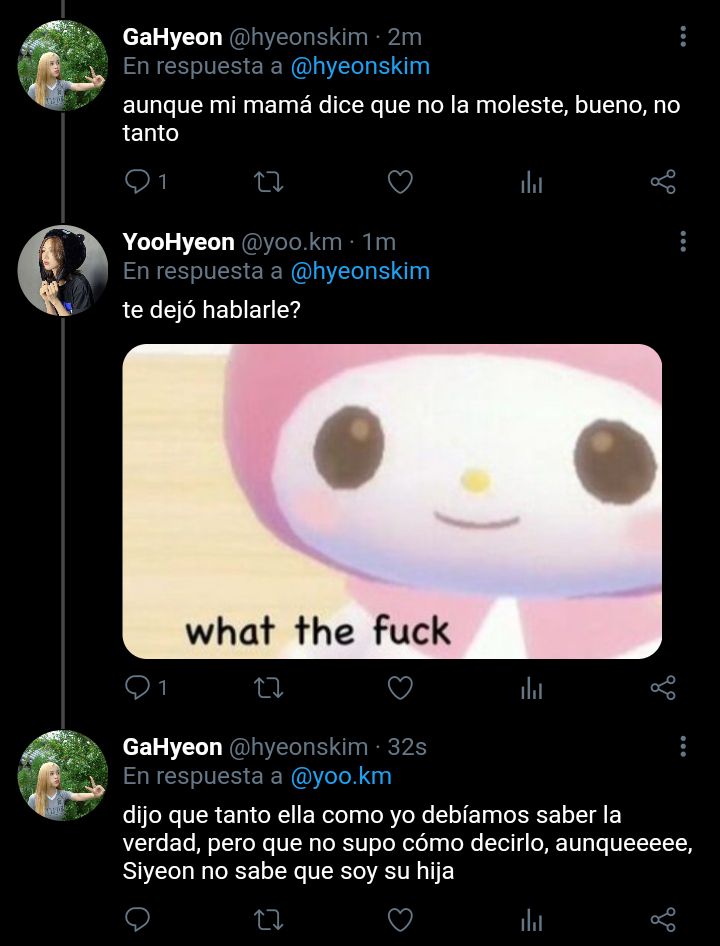This screenshot has height=946, width=720.
Task: Open the 'what the fuck' meme image
Action: (x=392, y=501)
